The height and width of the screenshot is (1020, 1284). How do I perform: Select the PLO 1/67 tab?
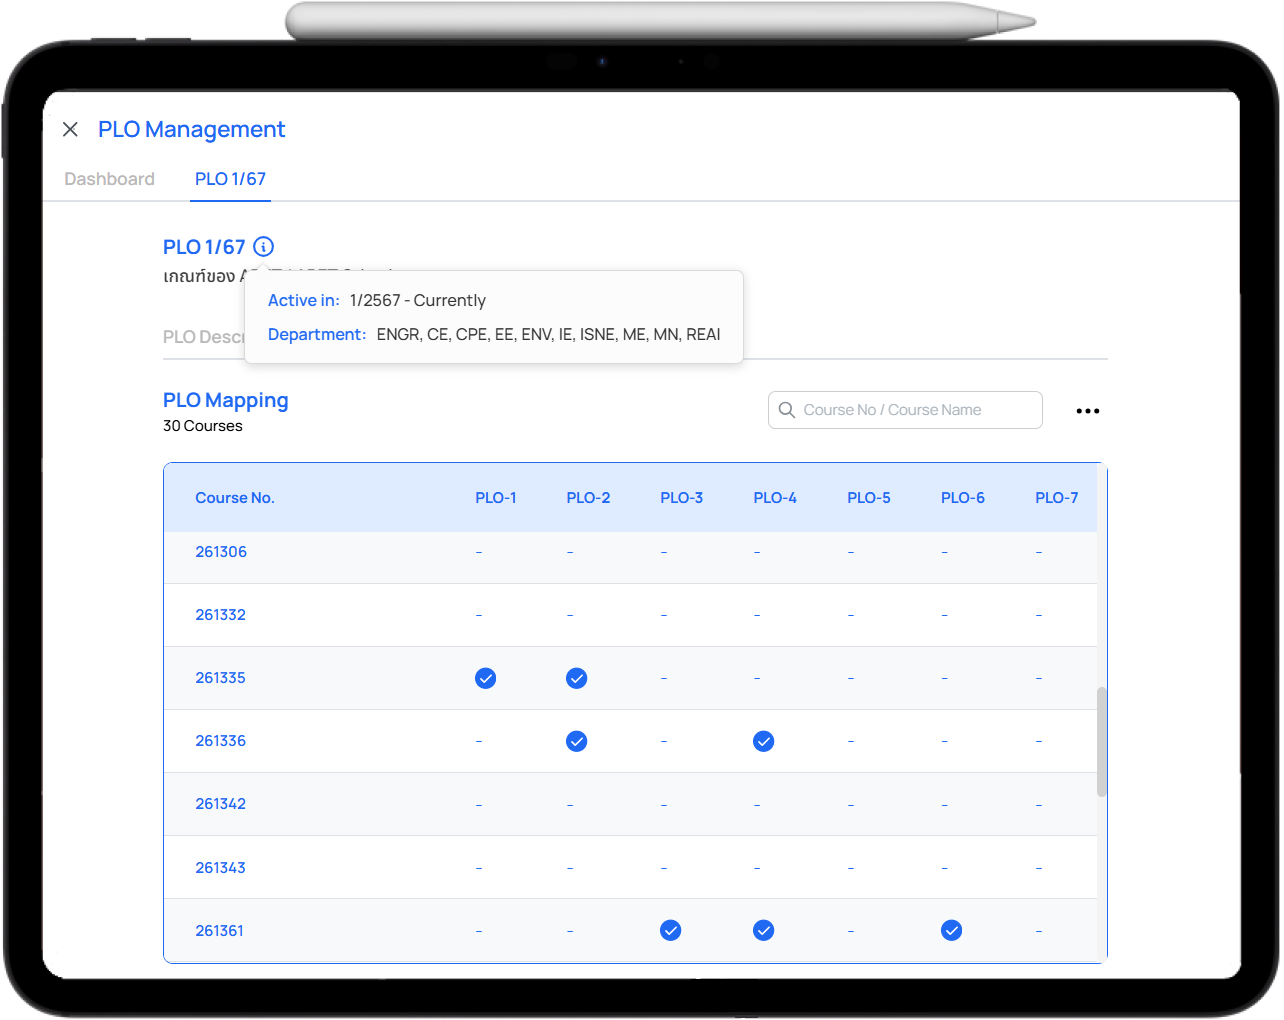point(230,179)
